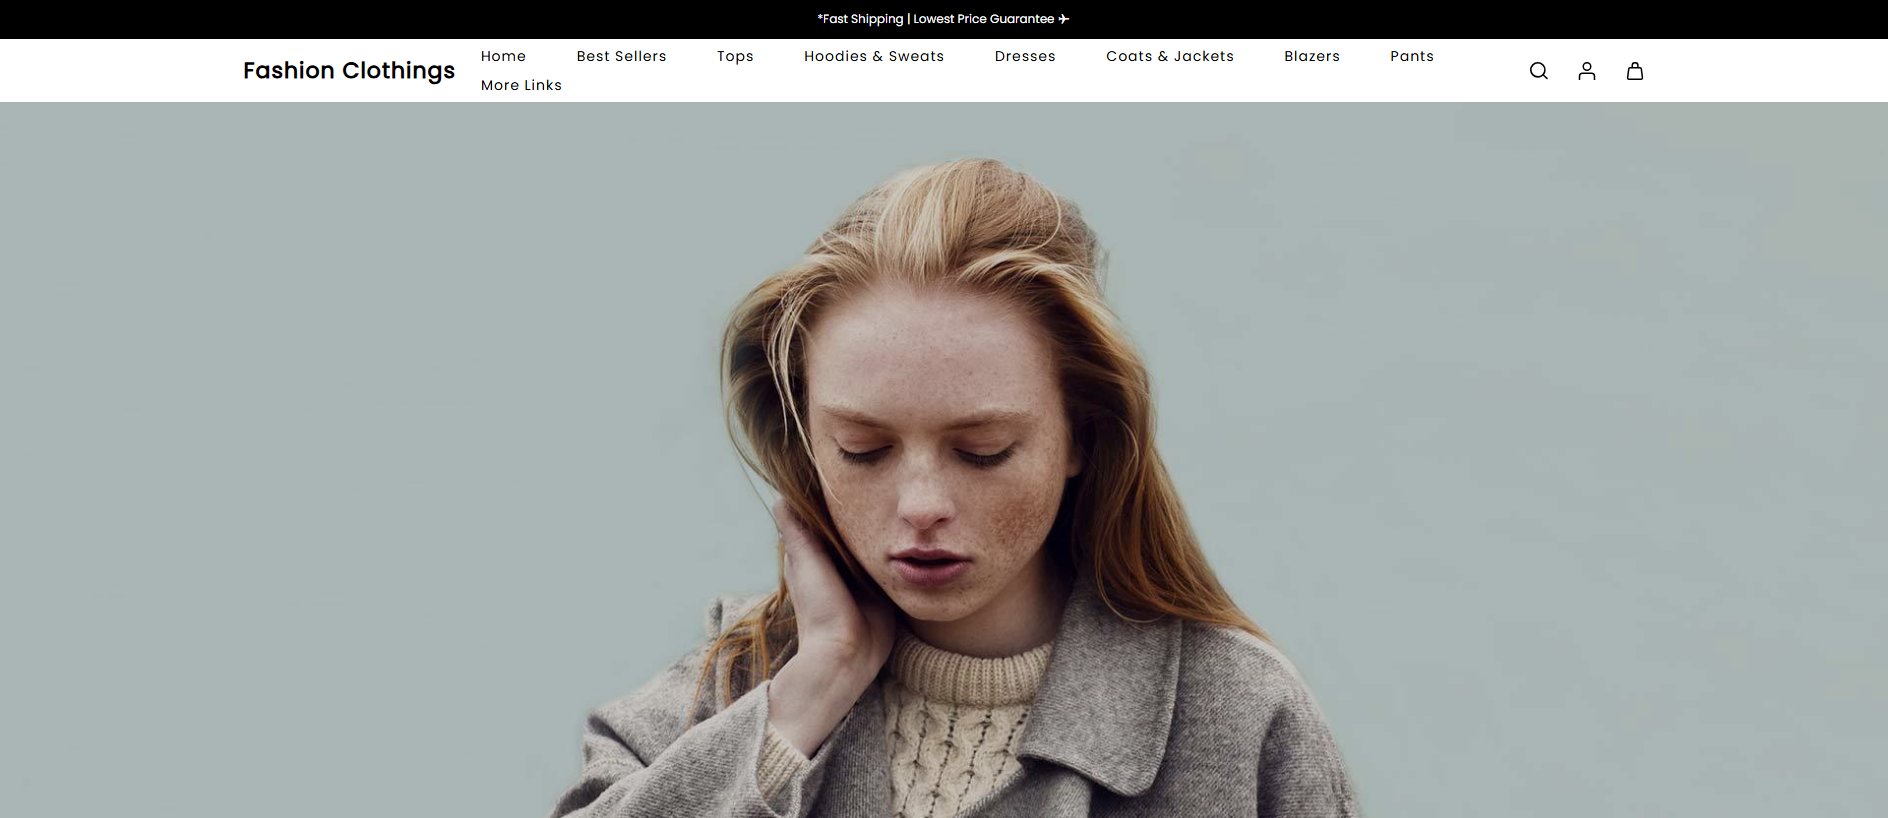
Task: Click the hero banner model image
Action: pyautogui.click(x=944, y=460)
